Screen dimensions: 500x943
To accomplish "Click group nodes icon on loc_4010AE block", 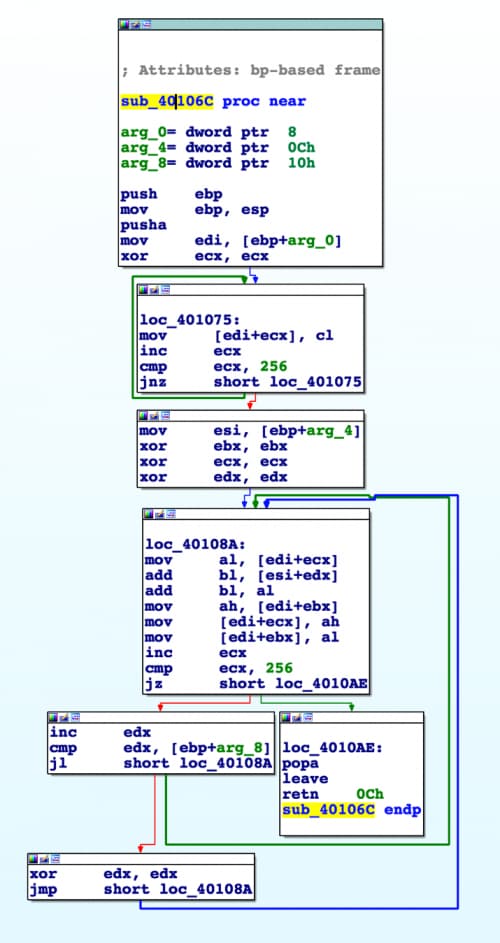I will point(308,717).
